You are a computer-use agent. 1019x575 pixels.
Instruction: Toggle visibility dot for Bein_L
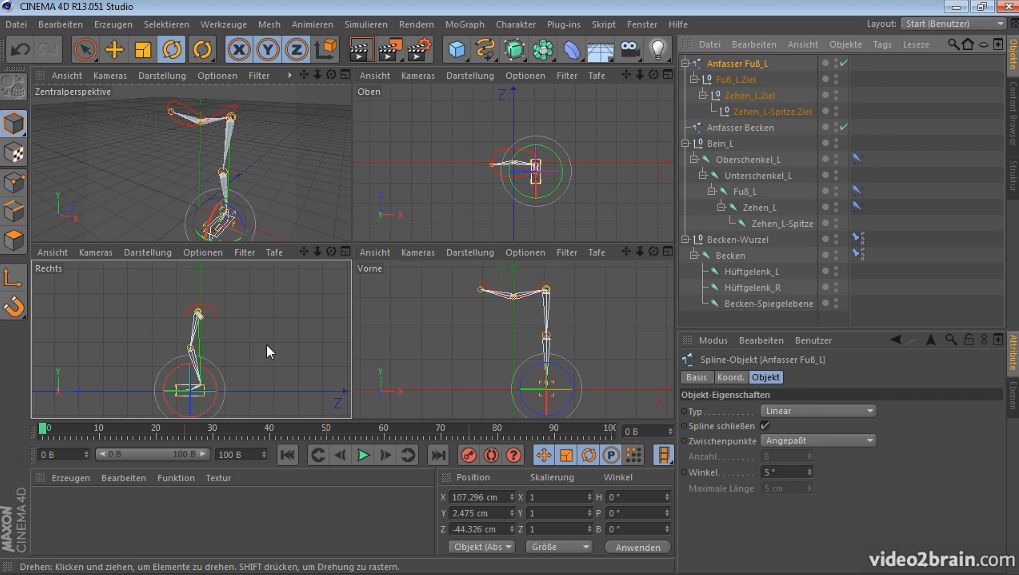coord(825,143)
